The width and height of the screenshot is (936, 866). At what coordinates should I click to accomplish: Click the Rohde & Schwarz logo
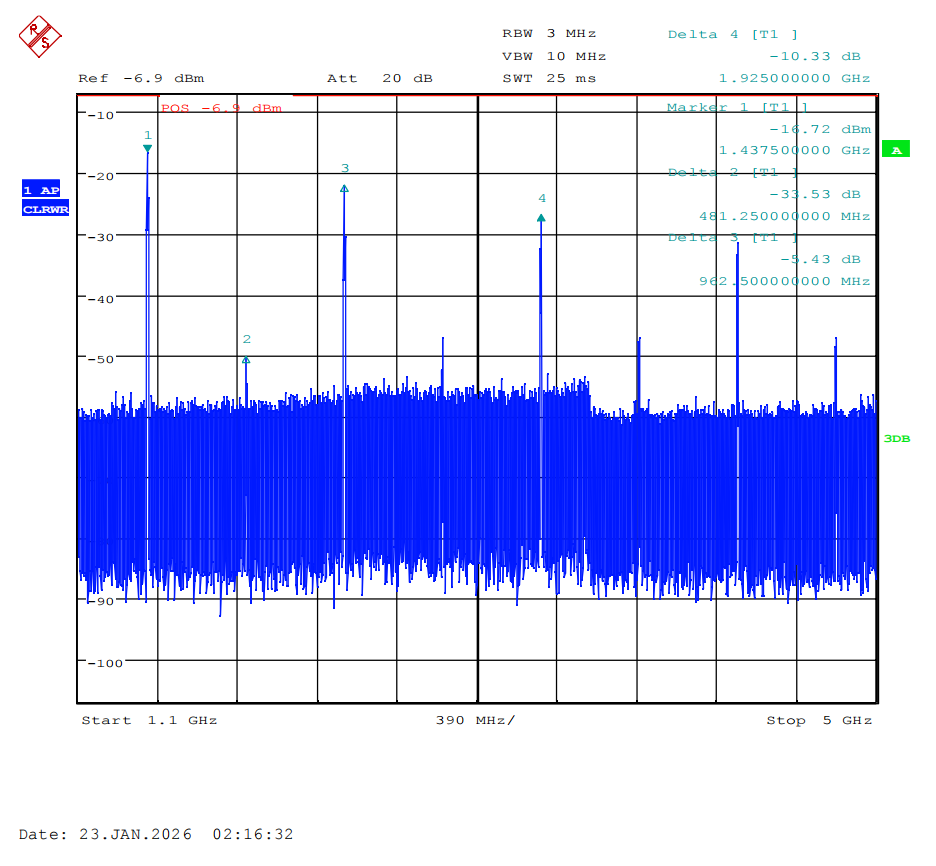40,37
